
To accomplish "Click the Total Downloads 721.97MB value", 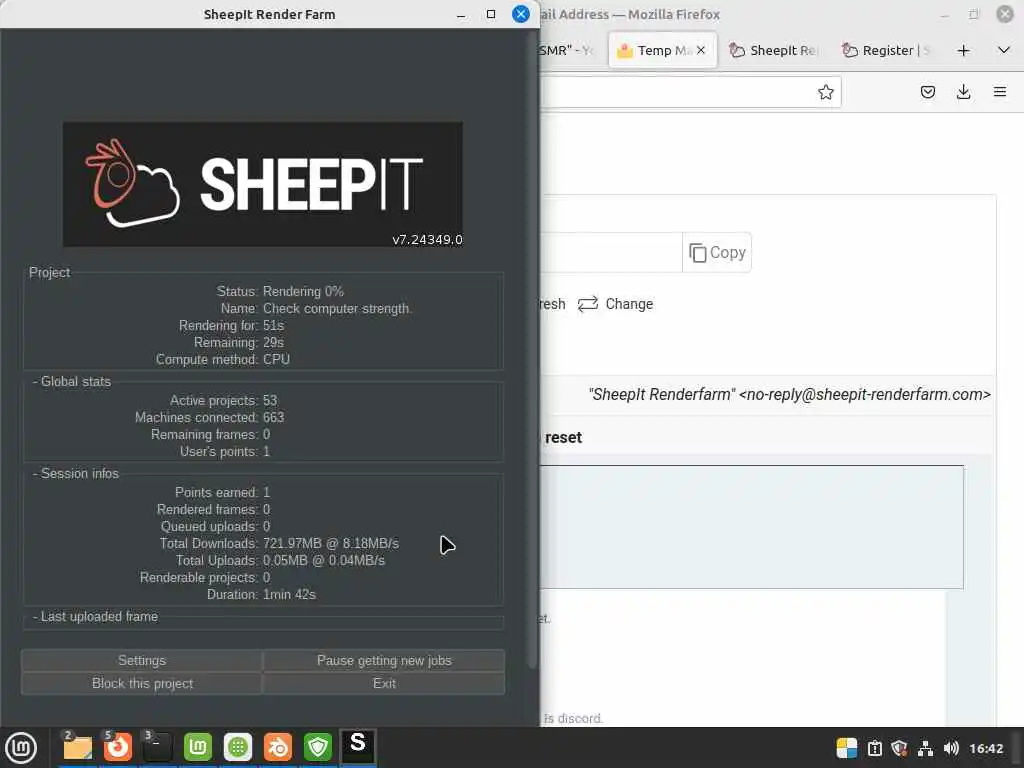I will pos(330,543).
